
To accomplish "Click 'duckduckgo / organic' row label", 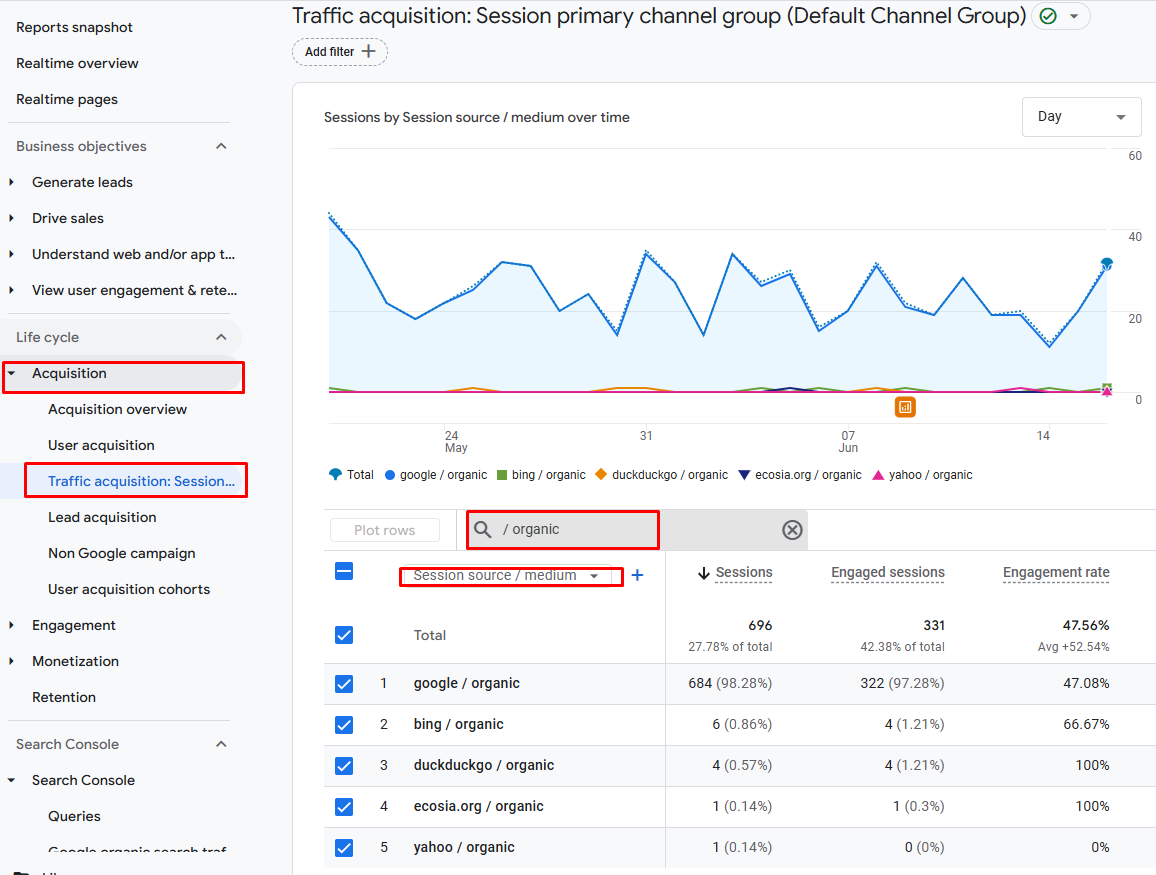I will click(484, 765).
